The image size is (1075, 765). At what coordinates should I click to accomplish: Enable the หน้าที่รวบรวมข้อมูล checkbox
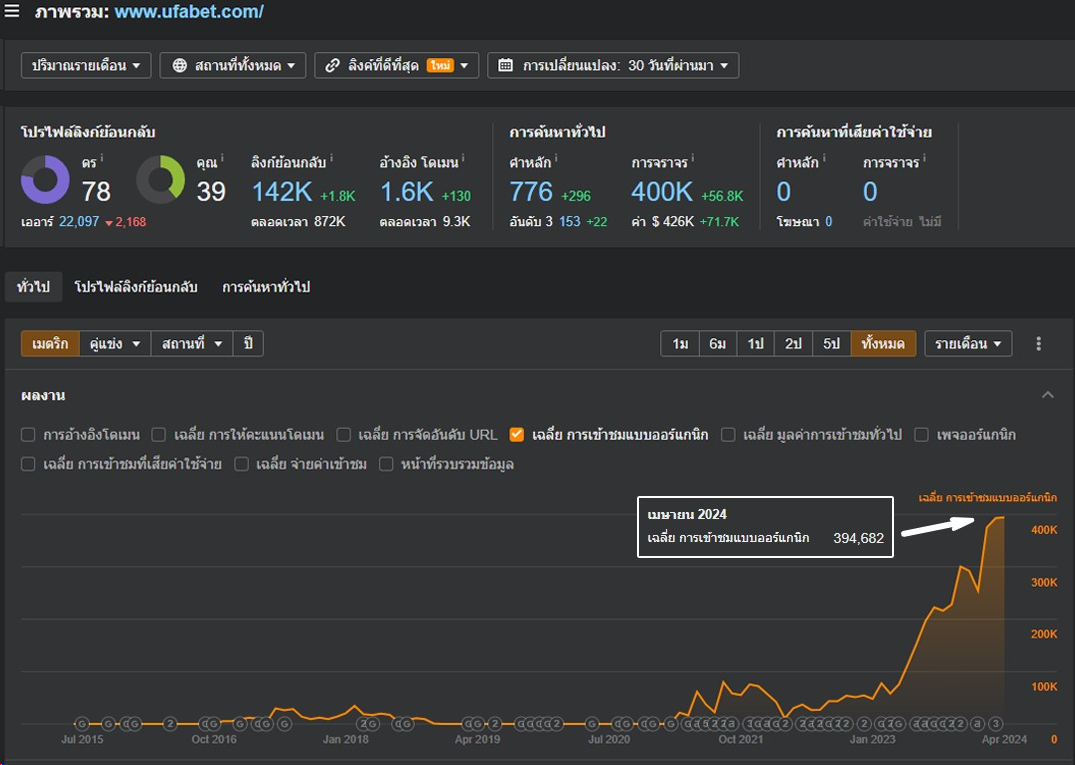tap(386, 464)
